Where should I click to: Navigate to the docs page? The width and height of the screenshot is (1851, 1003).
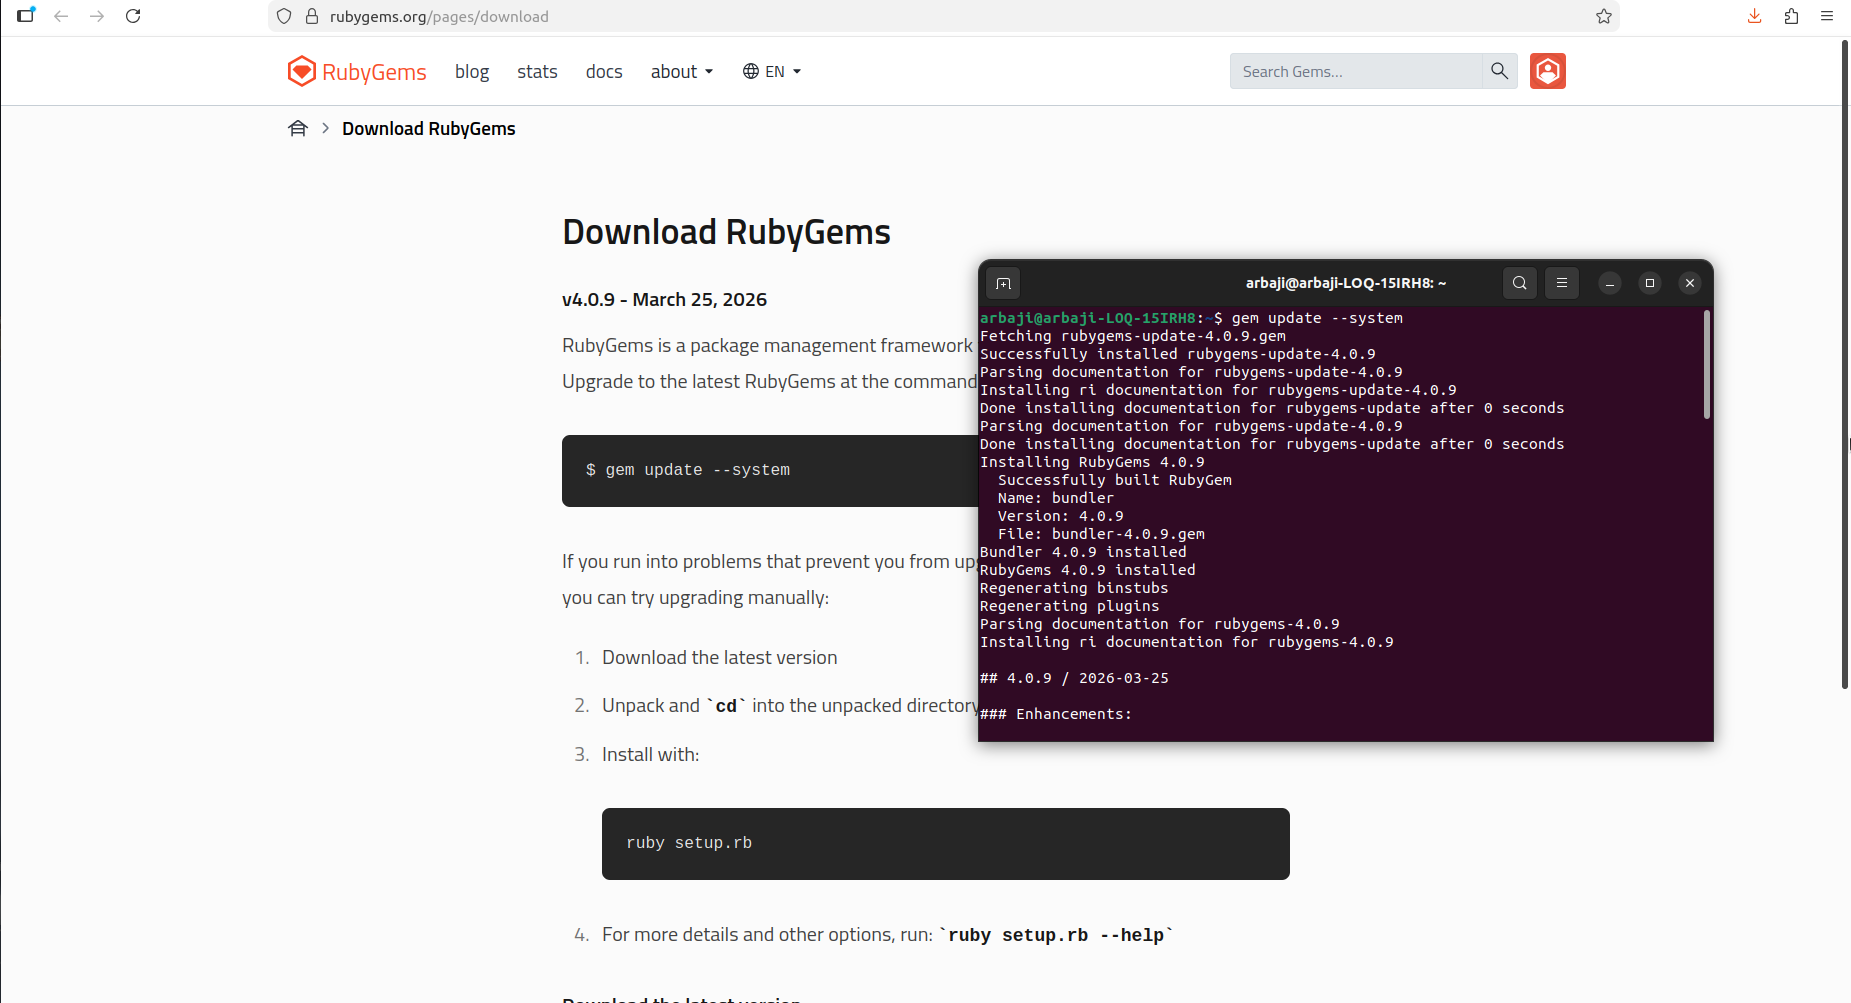point(604,71)
